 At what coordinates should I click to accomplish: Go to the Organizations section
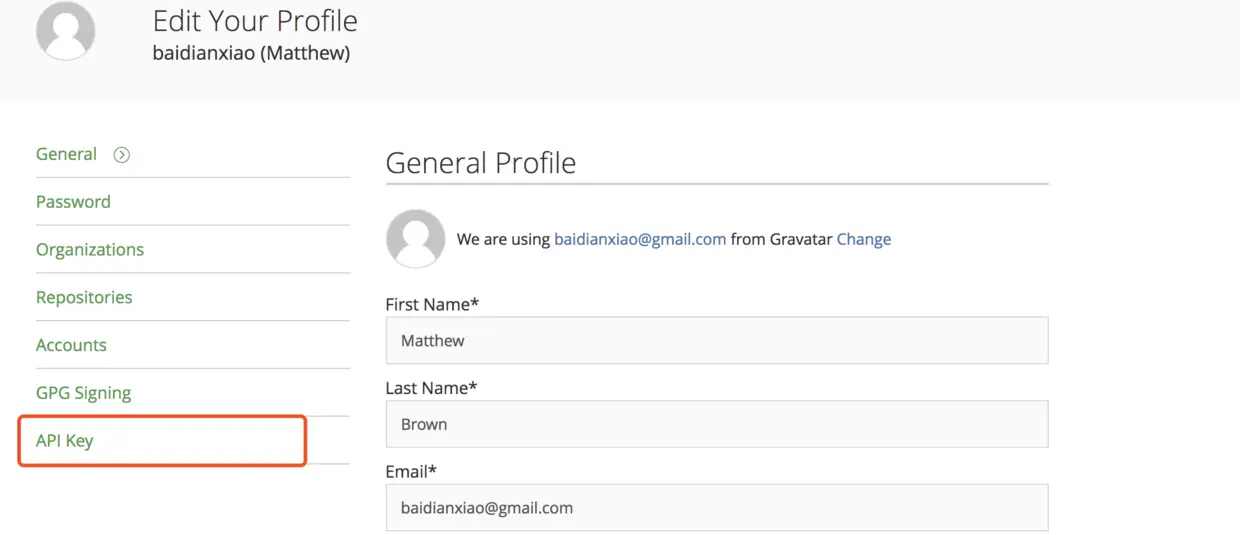90,250
